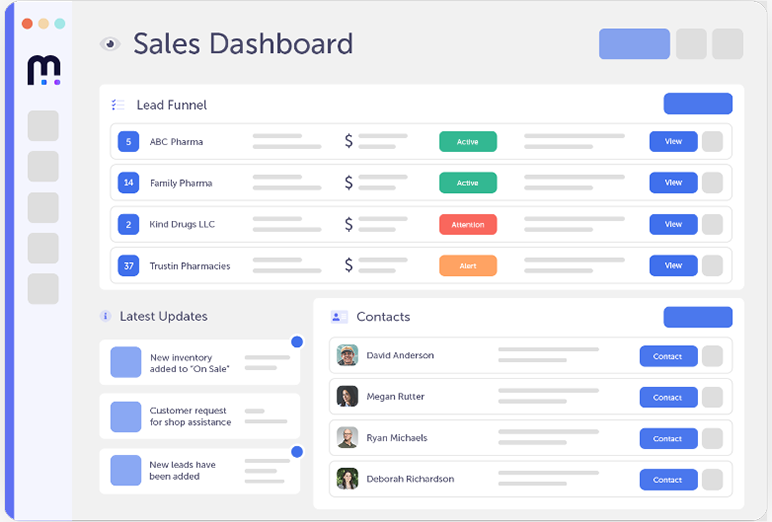Click the dollar sign in Kind Drugs LLC row
772x522 pixels.
click(348, 225)
